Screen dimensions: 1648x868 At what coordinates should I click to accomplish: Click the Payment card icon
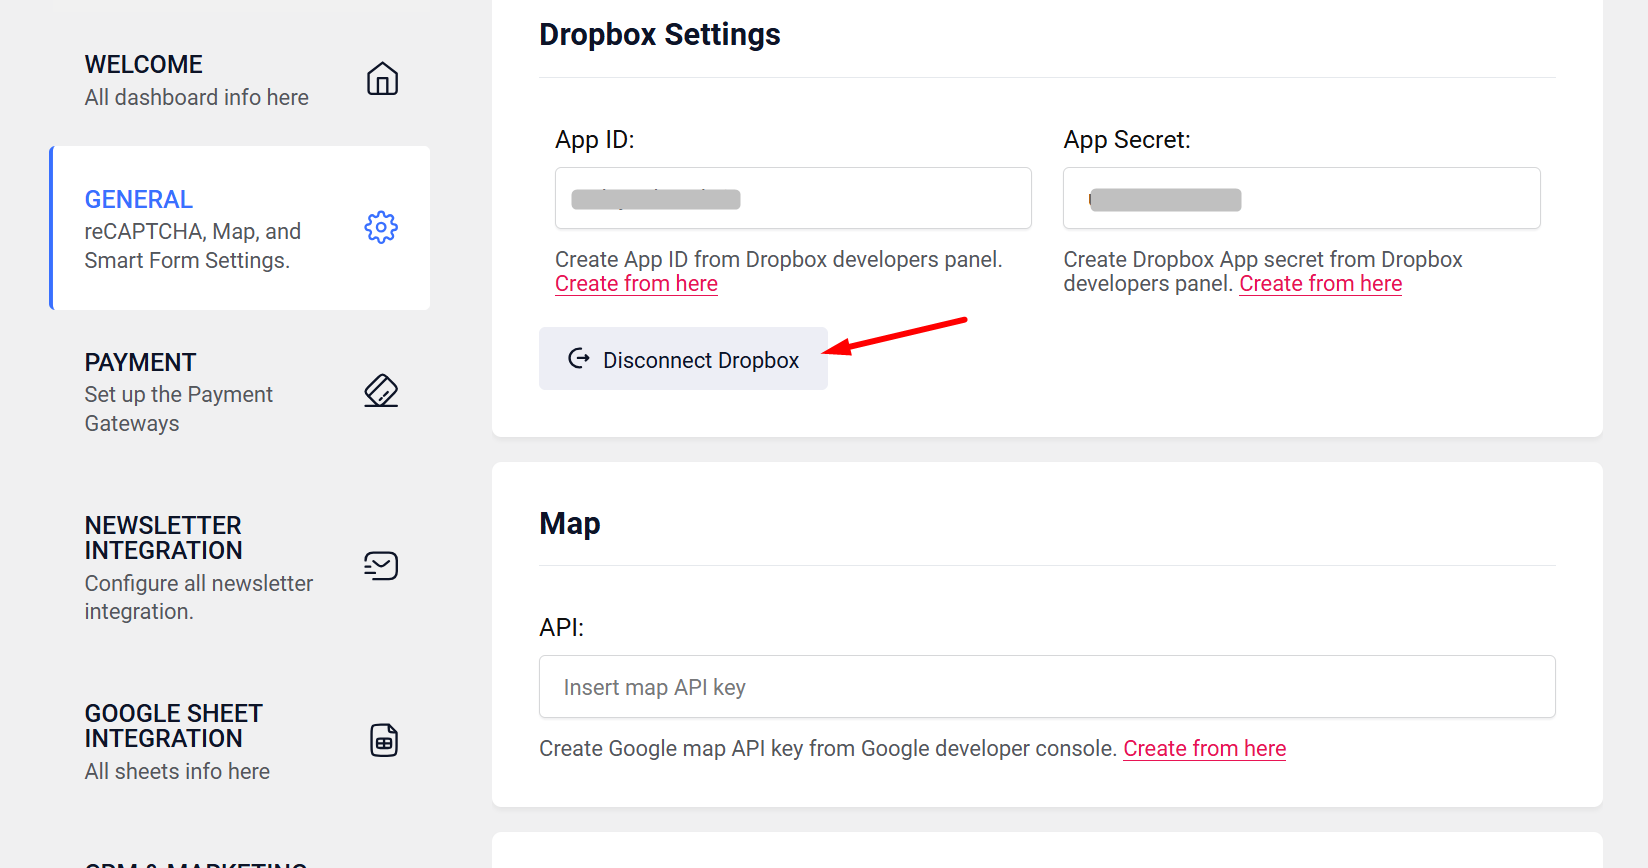pos(381,391)
